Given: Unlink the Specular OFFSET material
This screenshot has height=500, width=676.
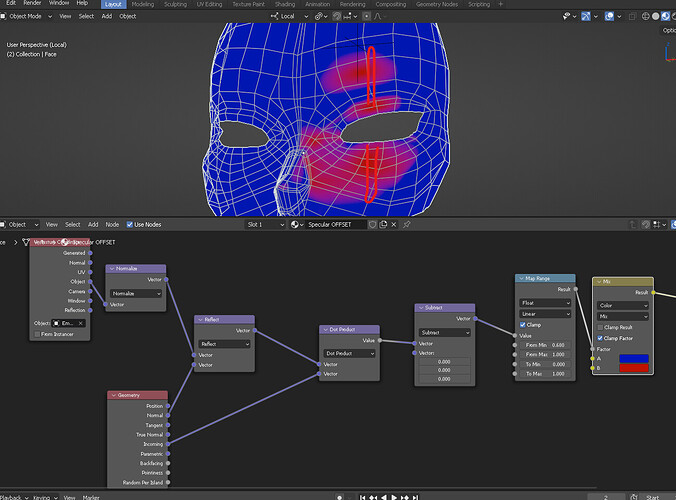Looking at the screenshot, I should [394, 225].
